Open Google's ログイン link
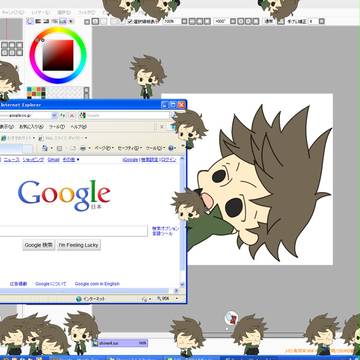The image size is (360, 360). [168, 160]
